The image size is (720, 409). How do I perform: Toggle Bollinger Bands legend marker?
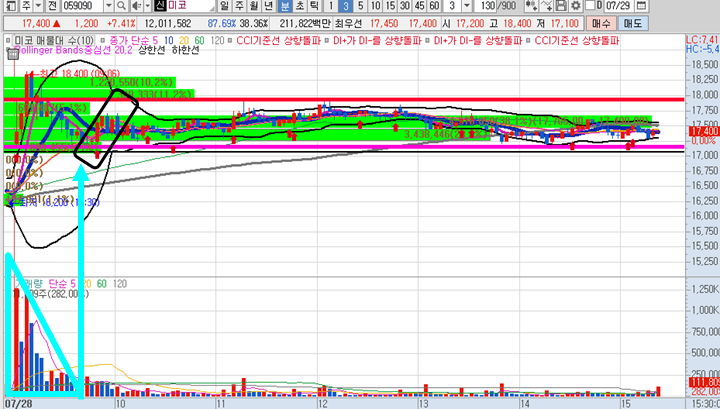8,50
